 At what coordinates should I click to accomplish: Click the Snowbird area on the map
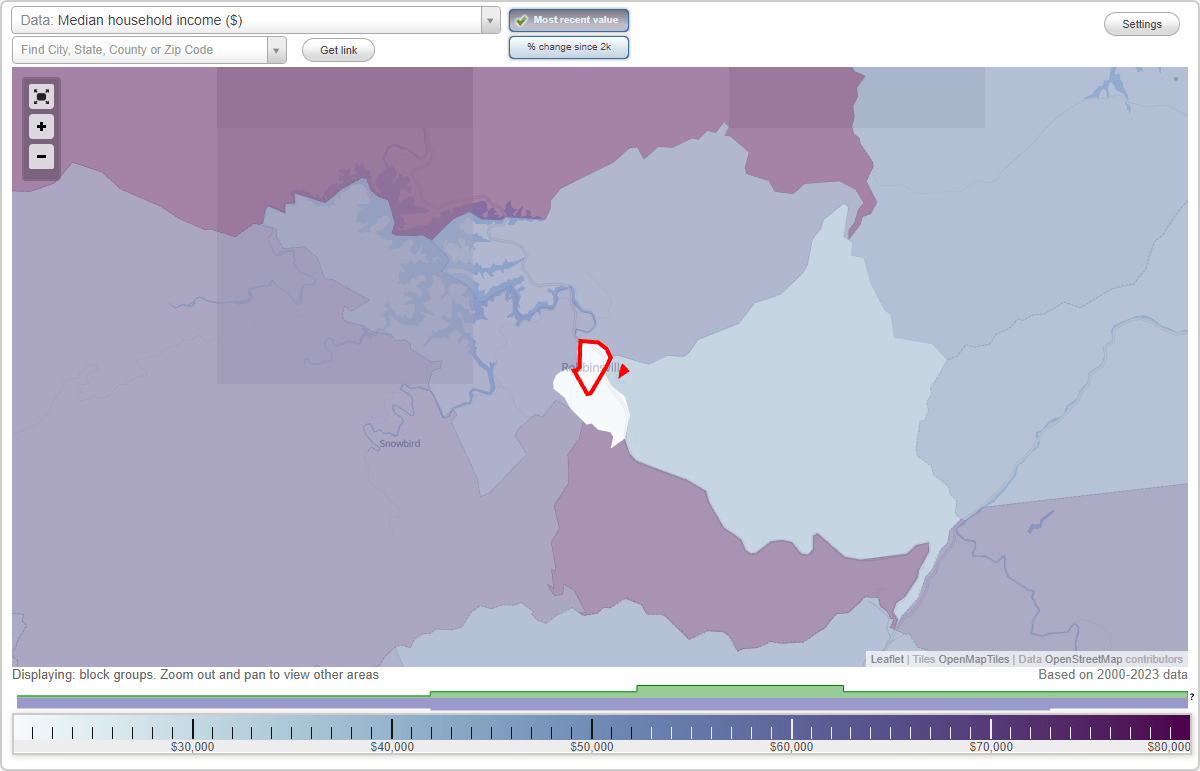click(398, 443)
